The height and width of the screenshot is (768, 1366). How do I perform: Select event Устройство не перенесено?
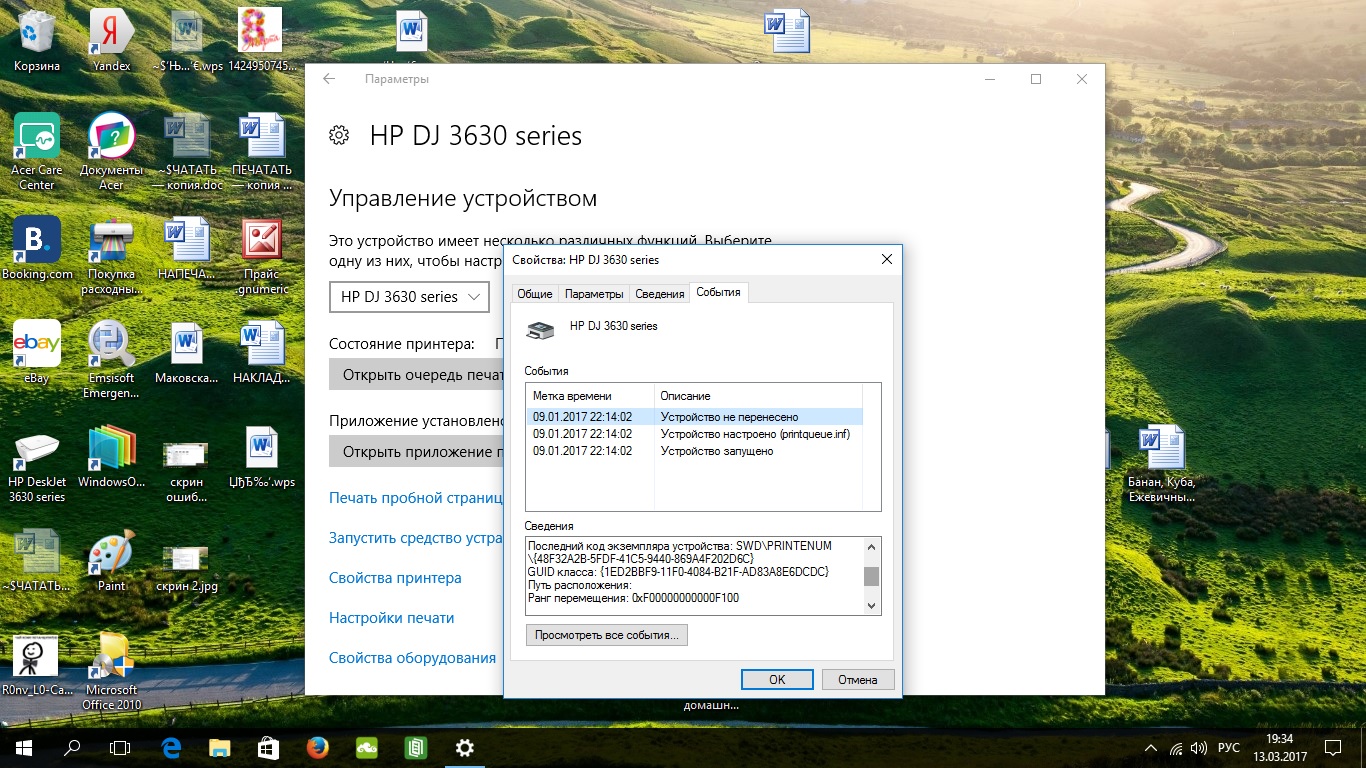(x=694, y=417)
